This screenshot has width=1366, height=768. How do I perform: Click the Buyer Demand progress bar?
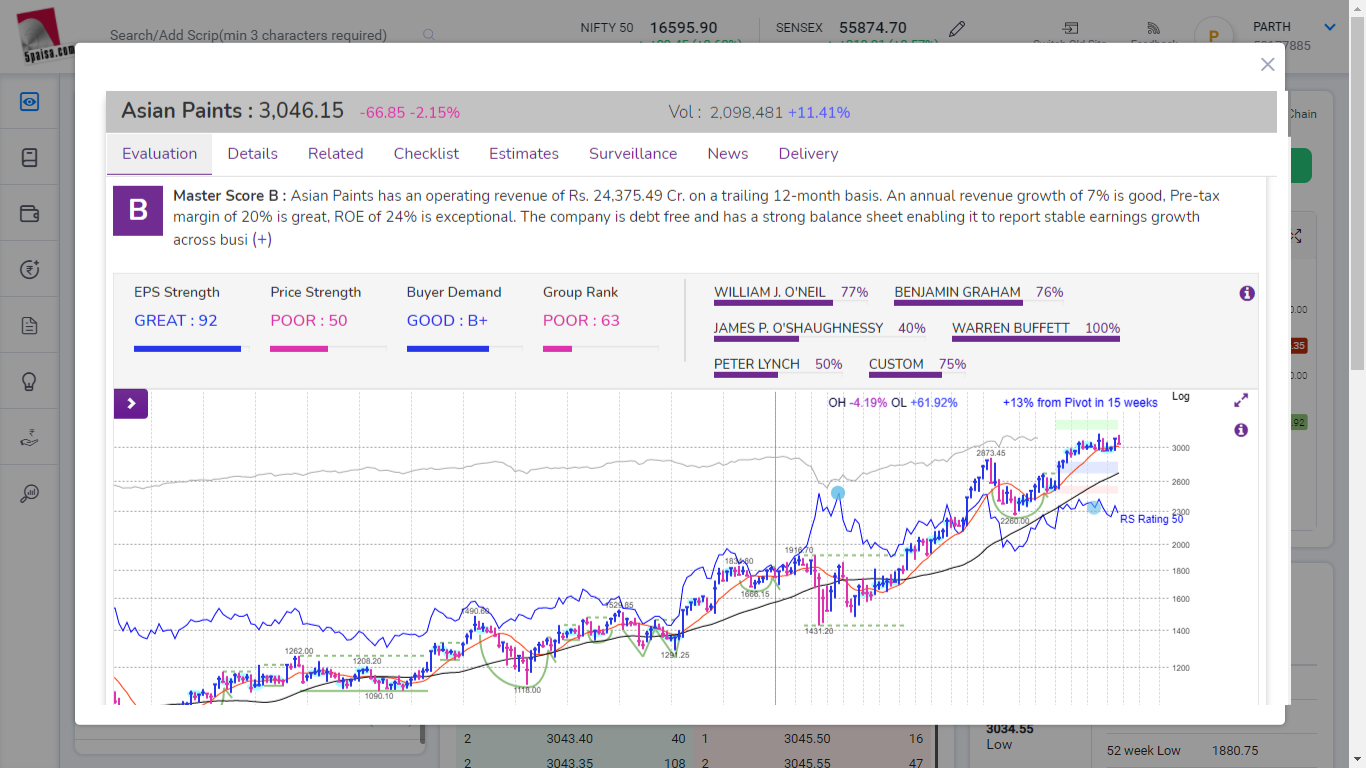464,348
